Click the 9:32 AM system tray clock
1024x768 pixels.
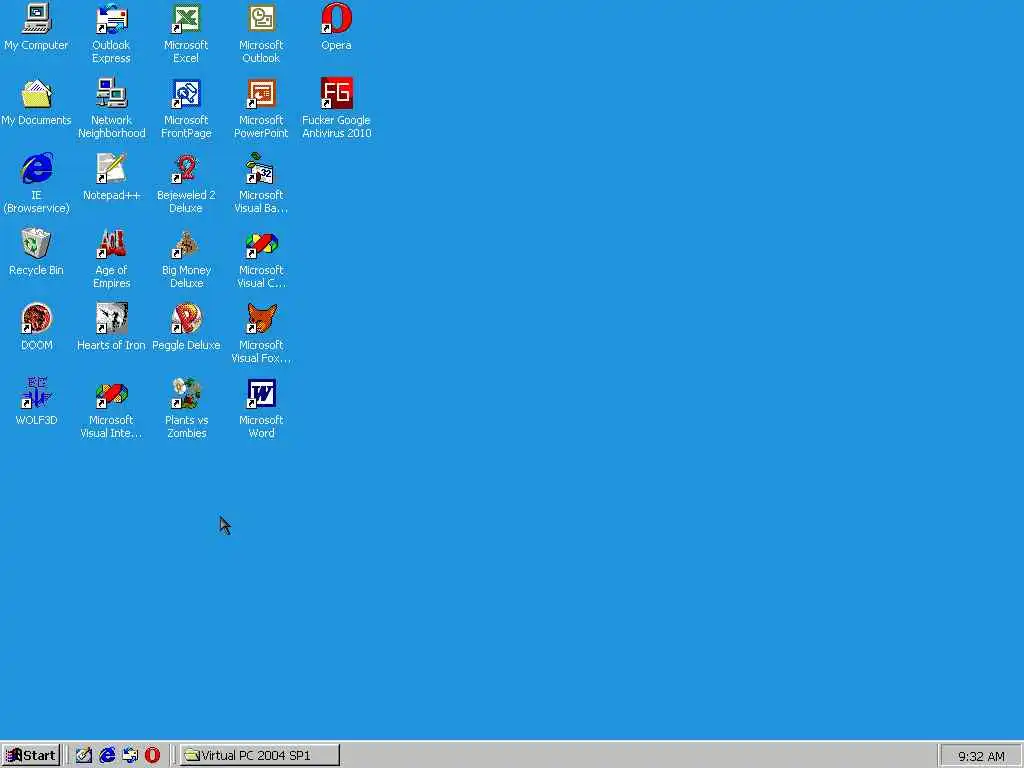click(981, 756)
